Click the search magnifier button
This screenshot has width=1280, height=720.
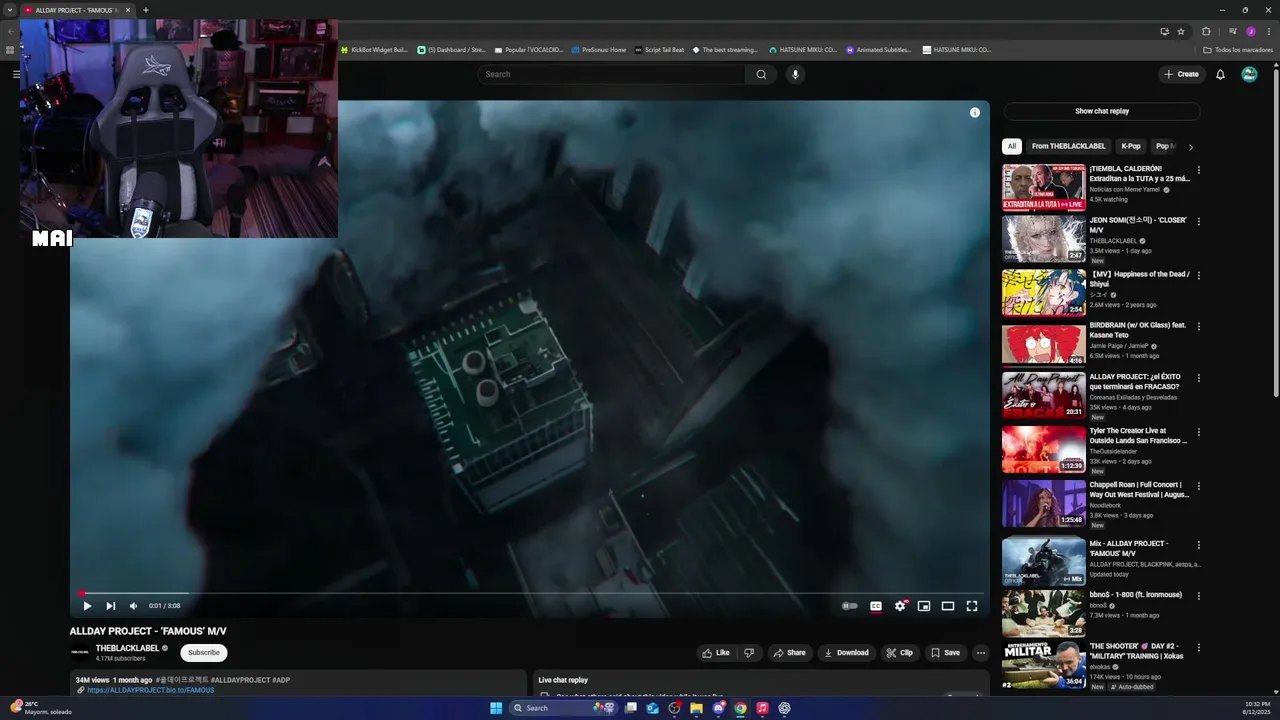761,74
